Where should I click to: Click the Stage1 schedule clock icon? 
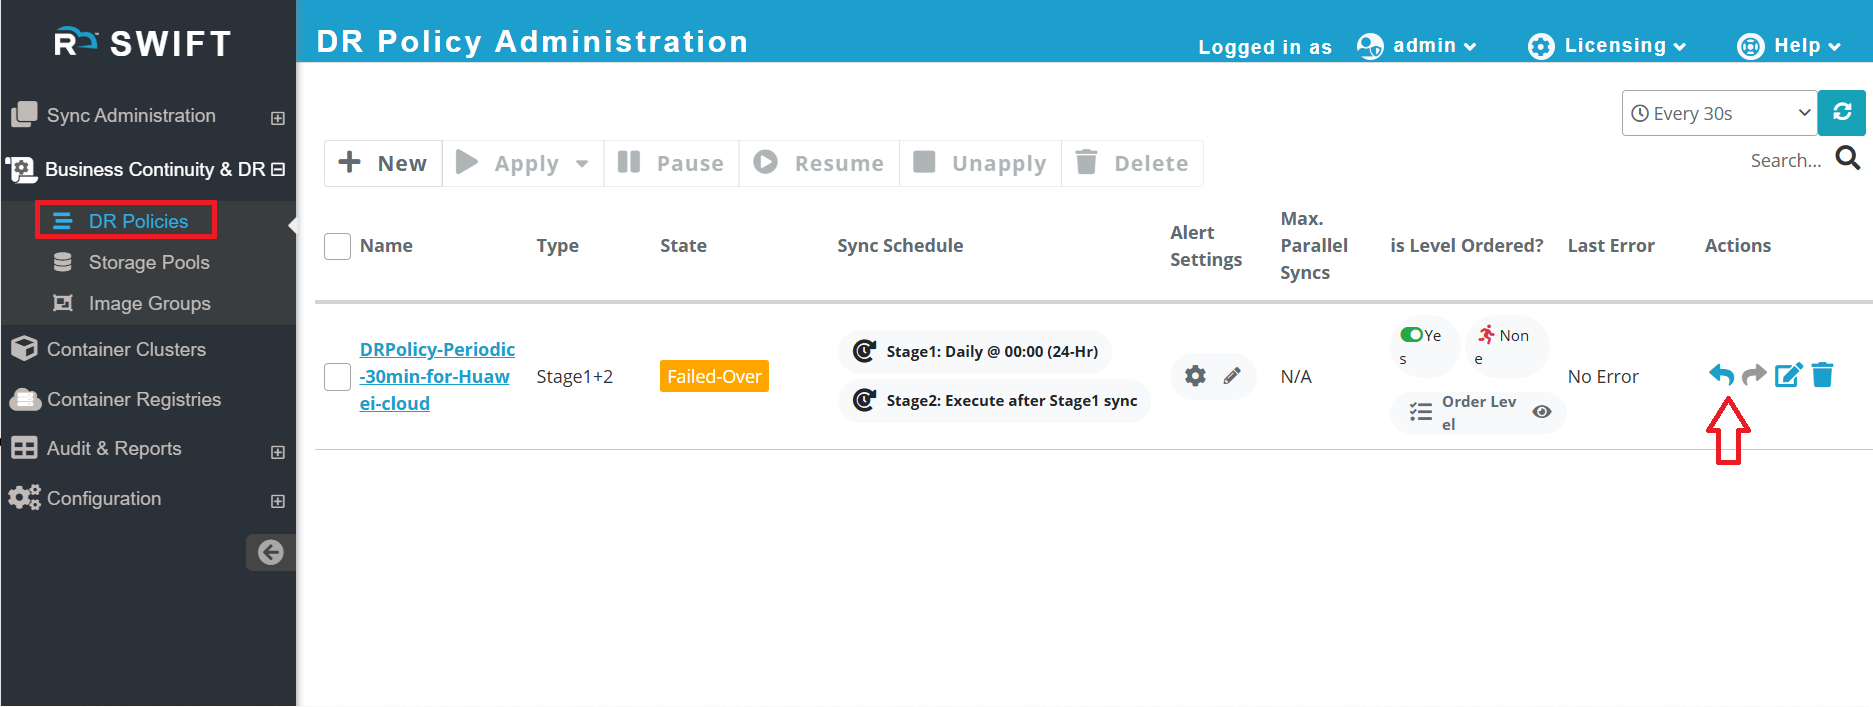click(x=864, y=351)
